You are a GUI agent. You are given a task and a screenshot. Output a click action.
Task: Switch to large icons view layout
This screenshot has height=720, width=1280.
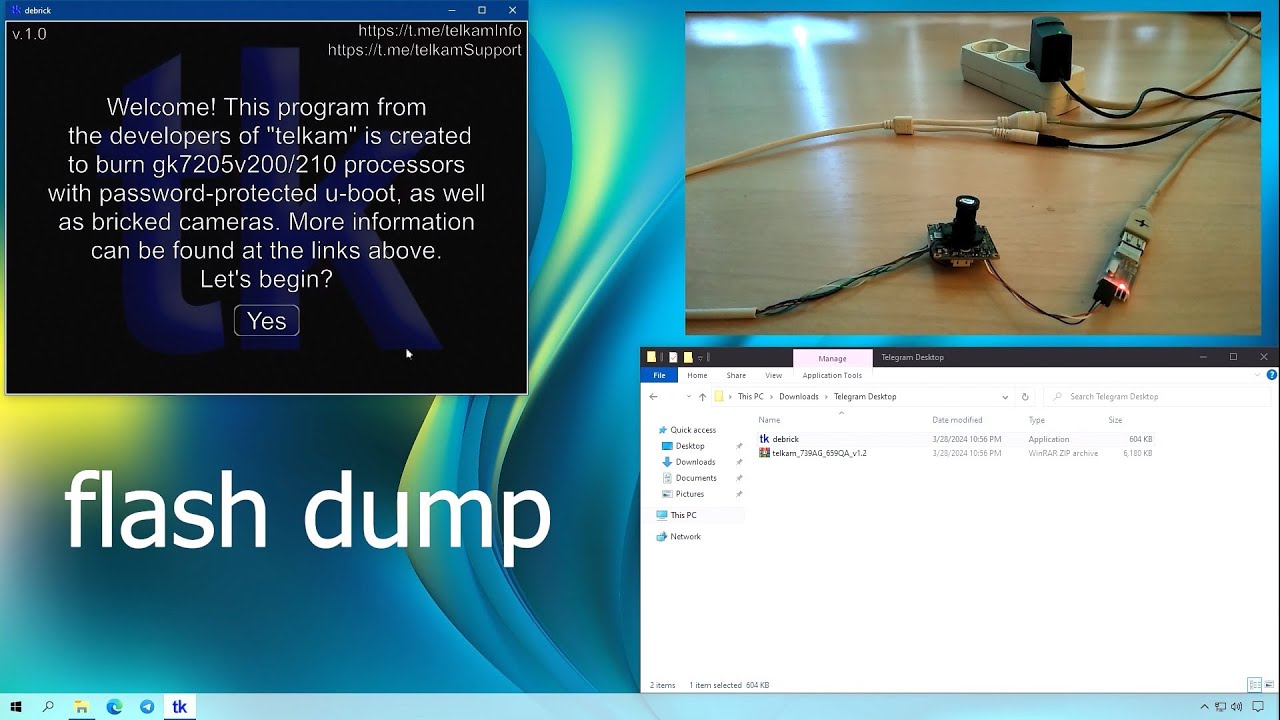tap(1268, 685)
